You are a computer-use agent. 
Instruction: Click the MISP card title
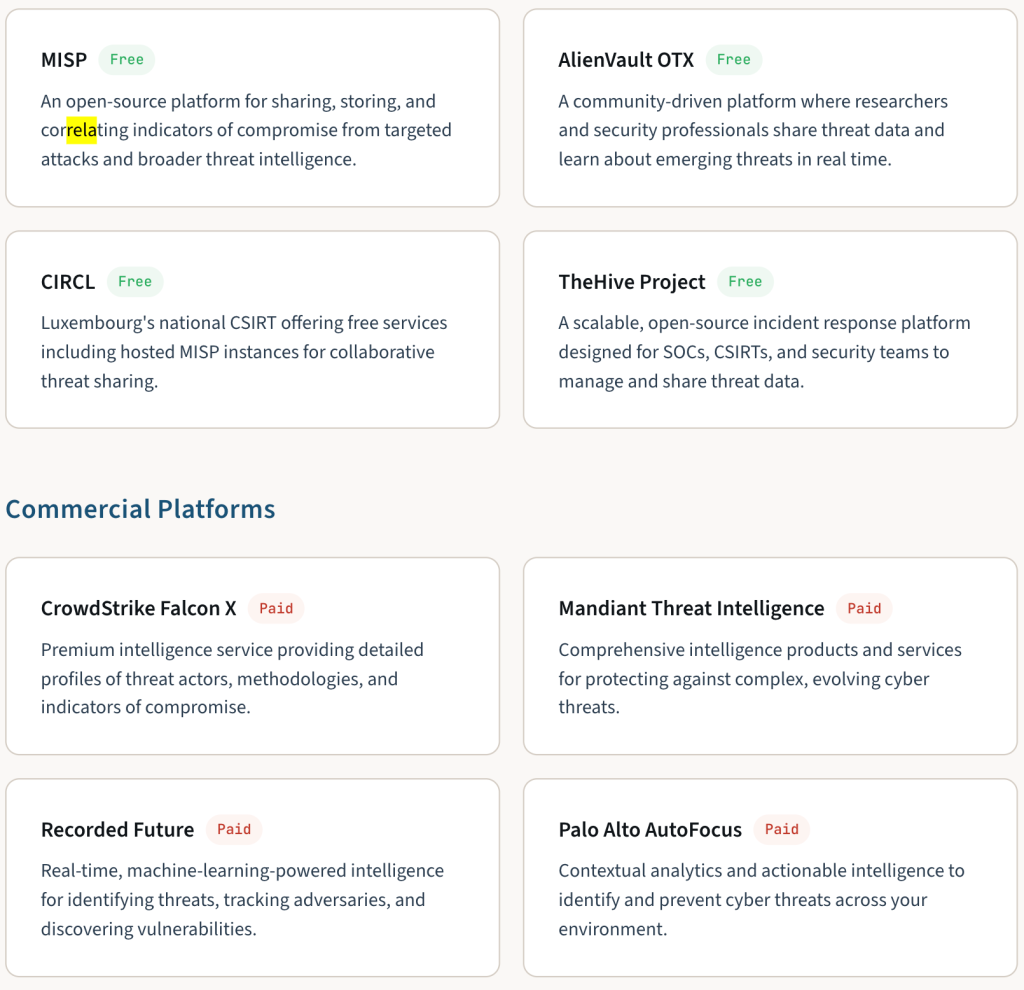[x=64, y=60]
